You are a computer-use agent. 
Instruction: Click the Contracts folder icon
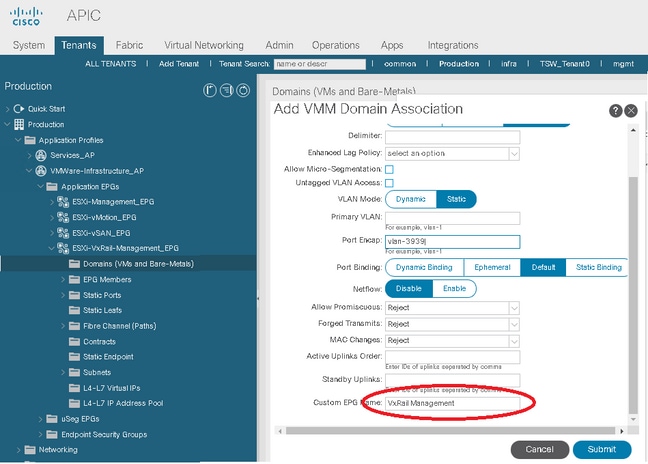coord(74,341)
